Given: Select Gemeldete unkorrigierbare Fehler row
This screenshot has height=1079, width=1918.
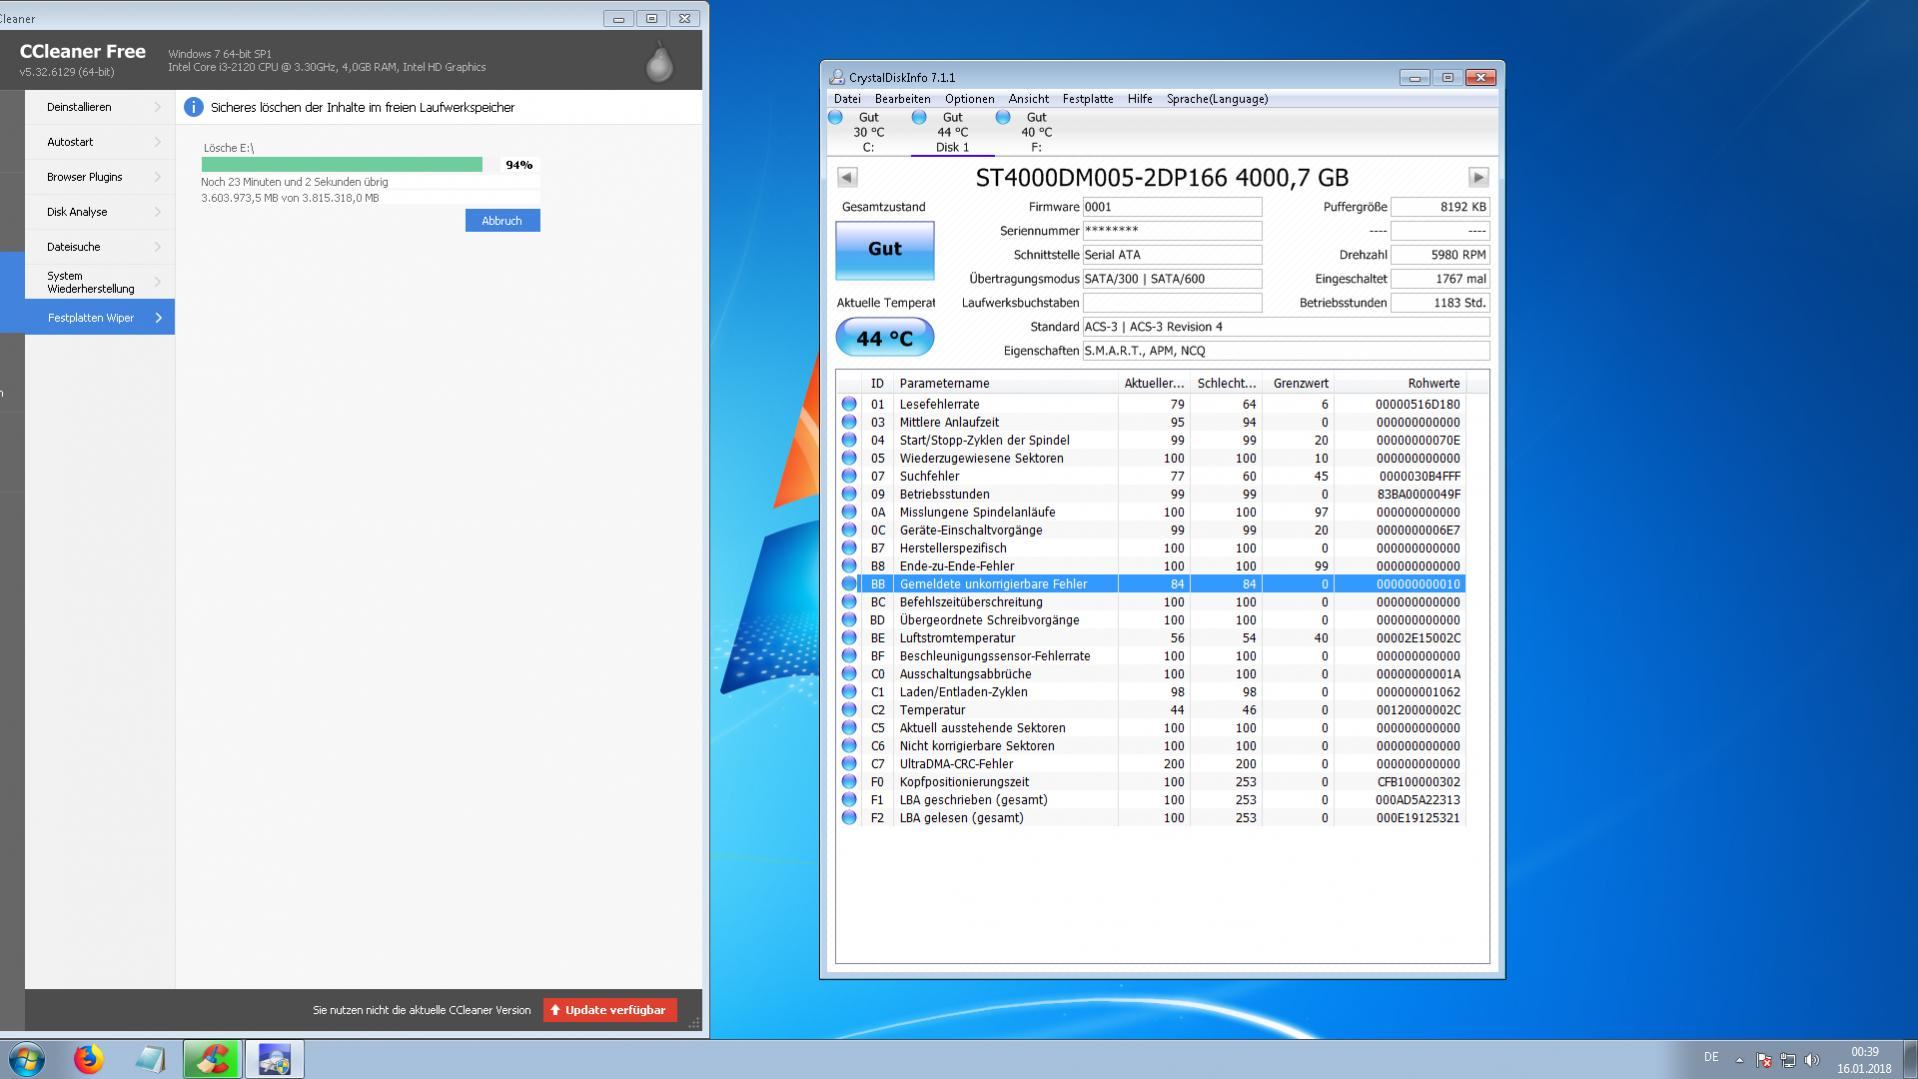Looking at the screenshot, I should (x=1151, y=584).
